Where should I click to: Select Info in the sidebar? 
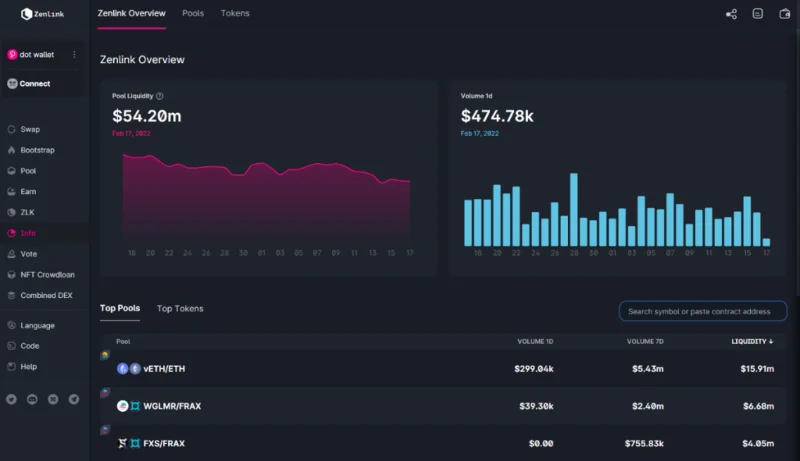28,233
